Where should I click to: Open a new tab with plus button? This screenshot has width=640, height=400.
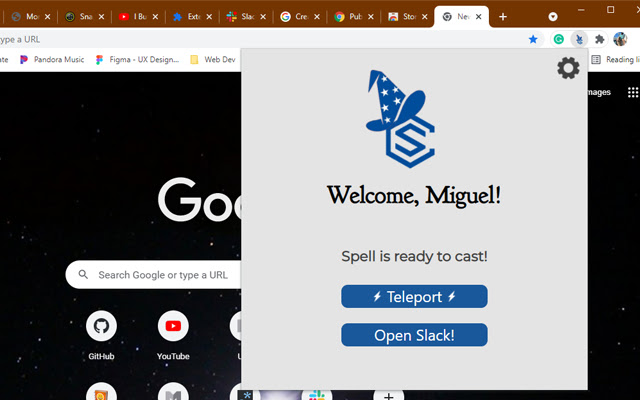503,17
